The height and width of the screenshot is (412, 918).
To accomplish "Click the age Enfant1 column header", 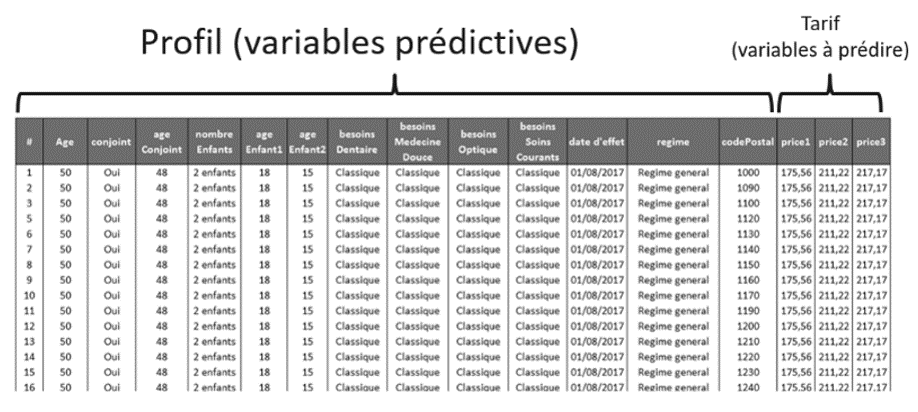I will 266,142.
